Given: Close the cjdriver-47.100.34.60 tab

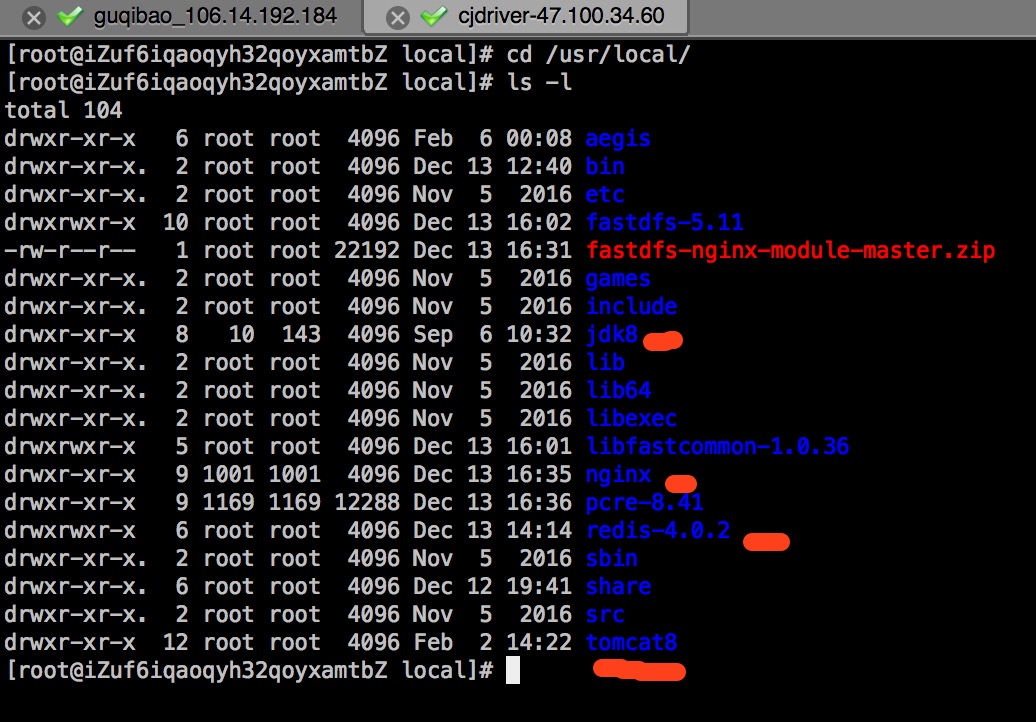Looking at the screenshot, I should (397, 18).
